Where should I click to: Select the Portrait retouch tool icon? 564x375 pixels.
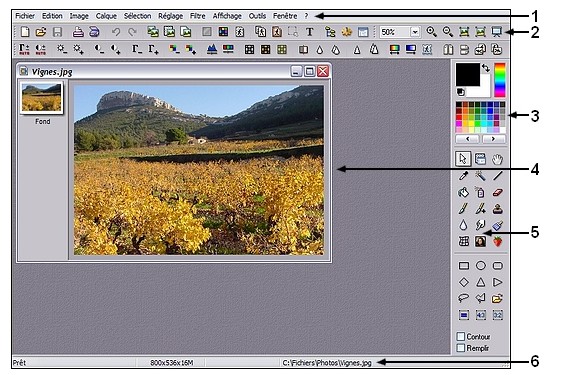(480, 242)
